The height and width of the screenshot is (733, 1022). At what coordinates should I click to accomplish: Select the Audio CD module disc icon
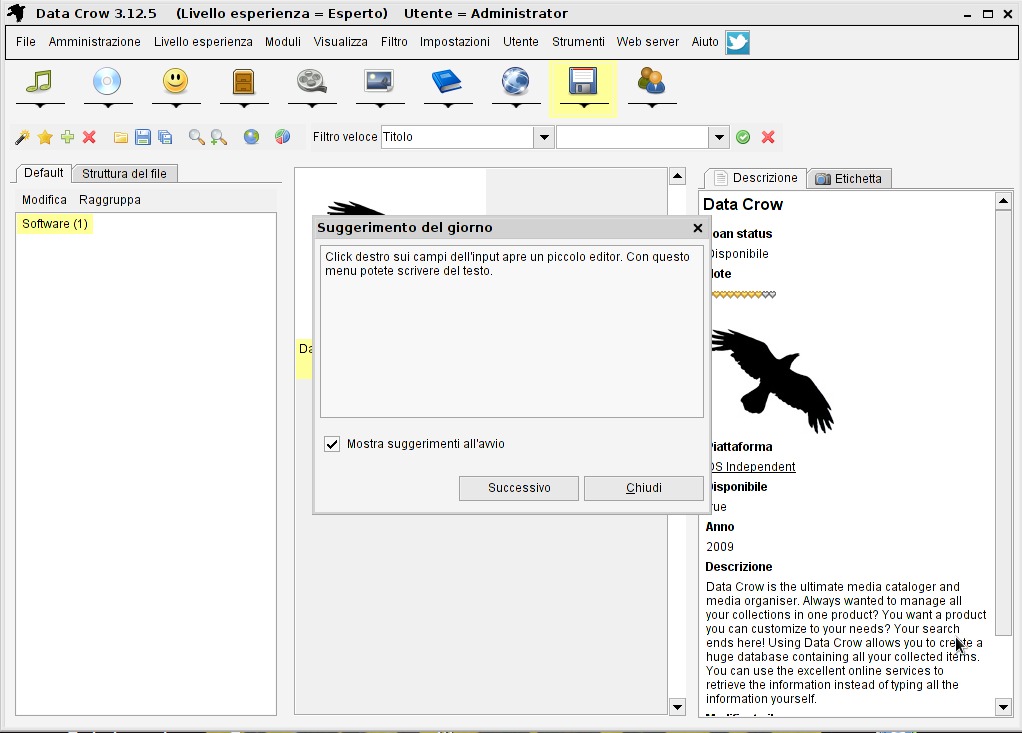pos(108,81)
